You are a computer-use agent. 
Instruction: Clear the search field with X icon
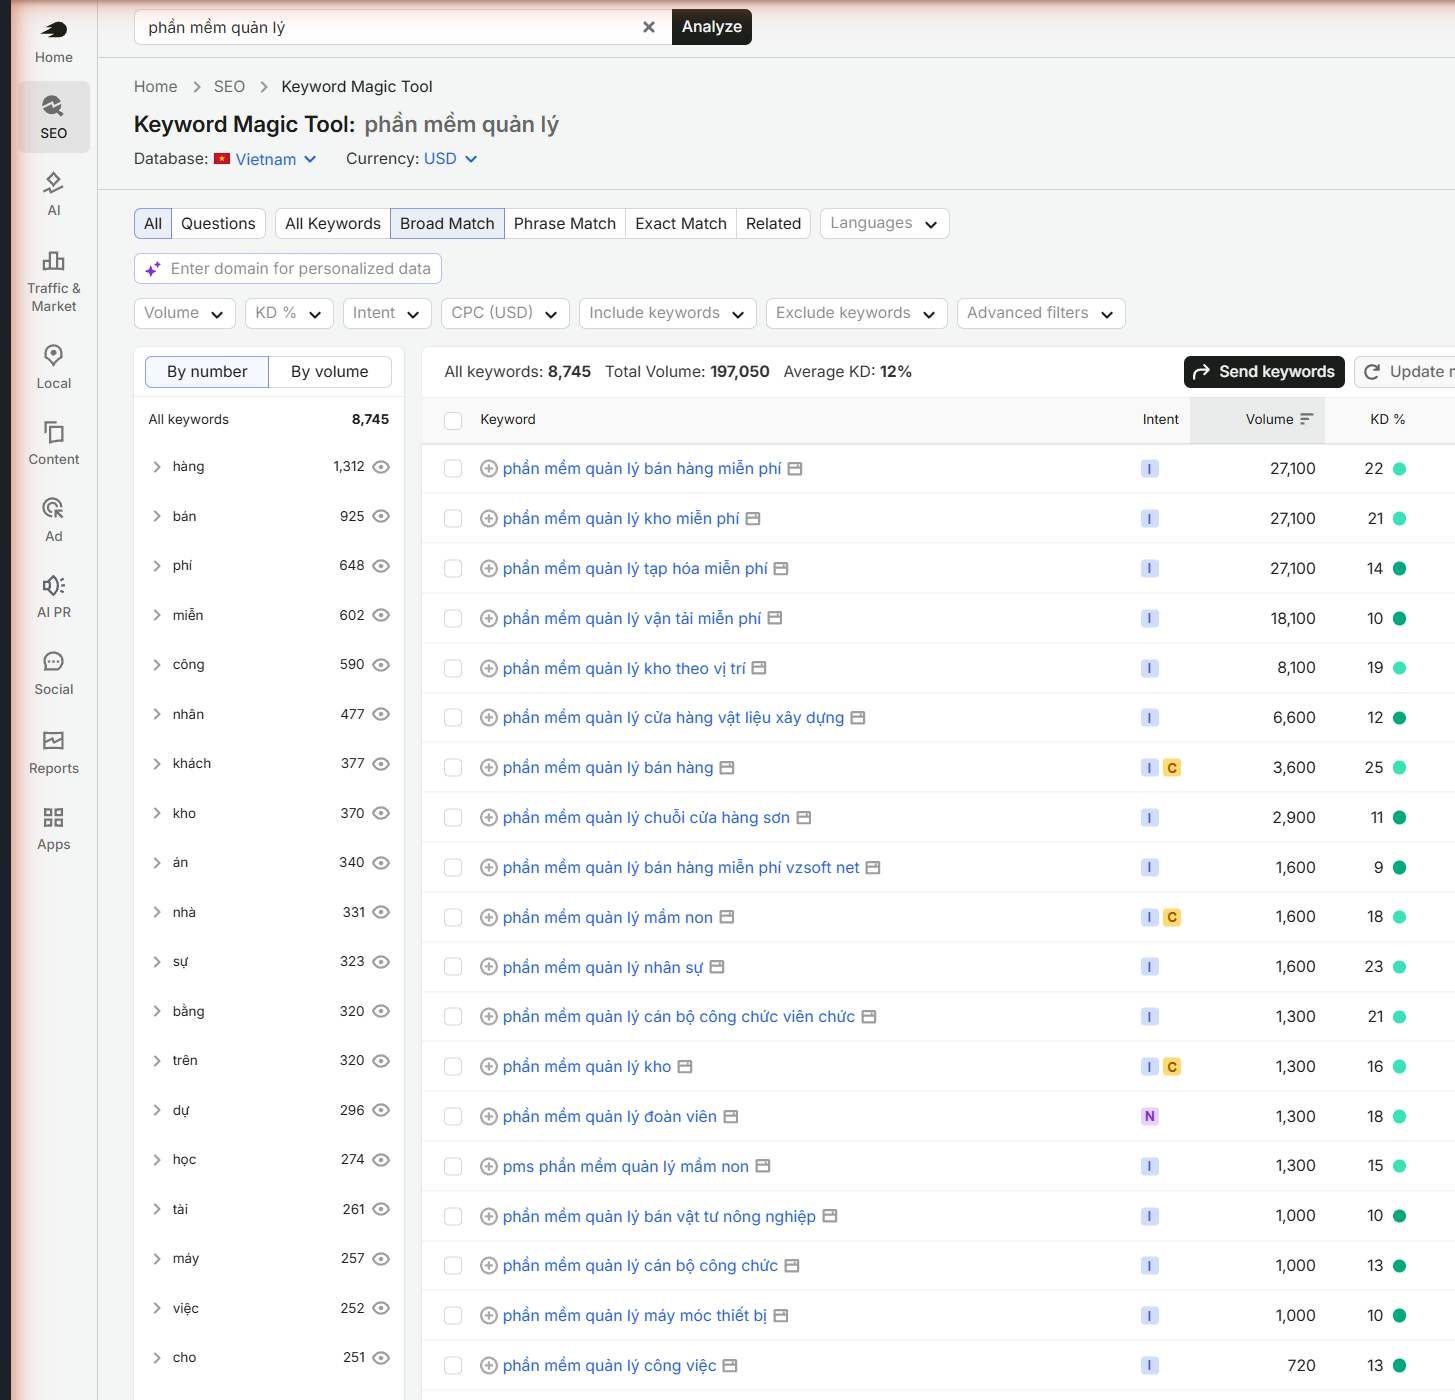649,27
